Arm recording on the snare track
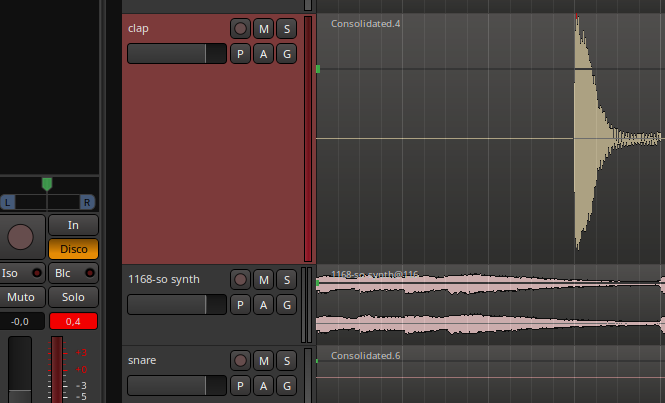The width and height of the screenshot is (665, 403). 240,360
